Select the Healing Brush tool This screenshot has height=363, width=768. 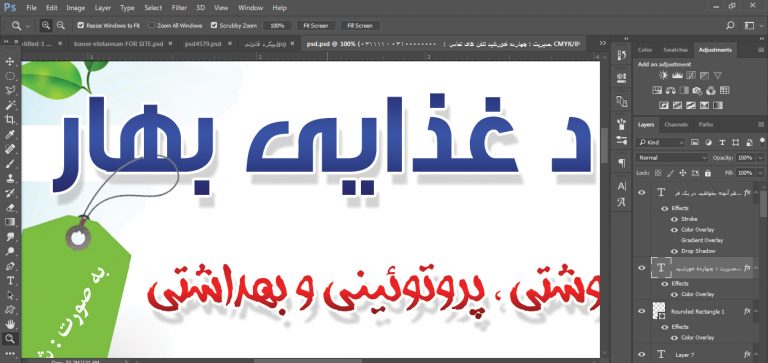tap(10, 149)
